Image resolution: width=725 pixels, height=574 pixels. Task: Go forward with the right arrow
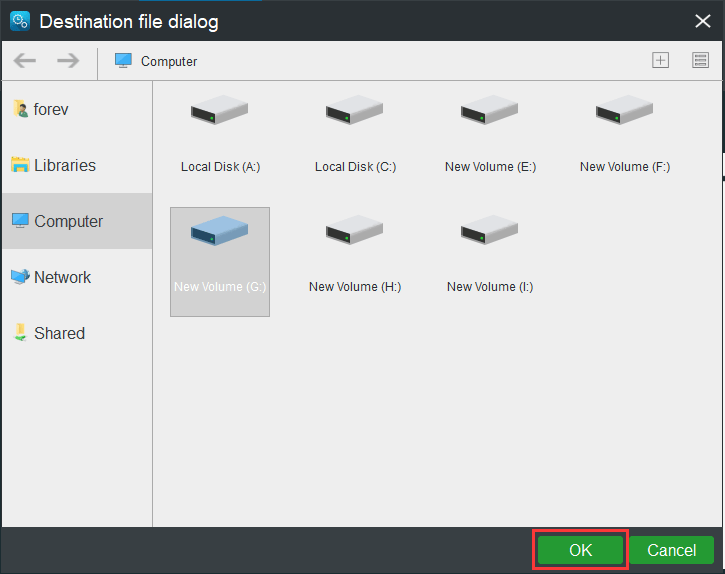pyautogui.click(x=68, y=61)
